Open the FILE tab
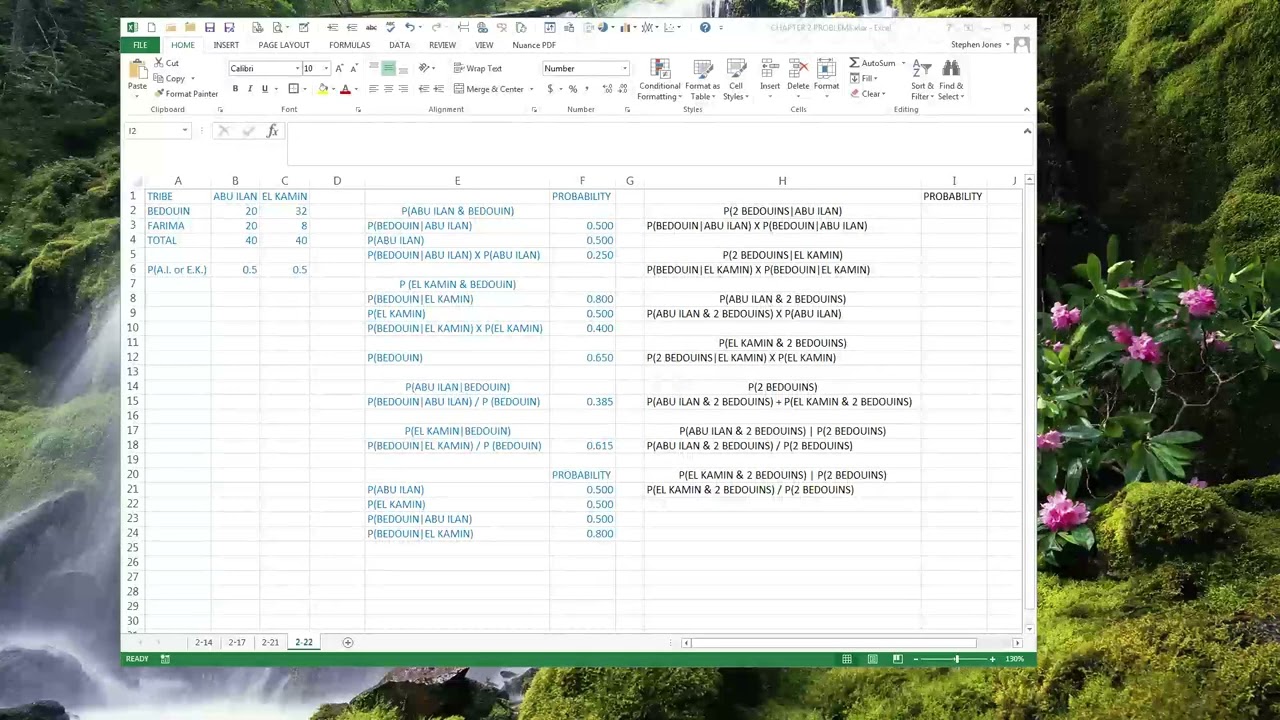 pos(140,45)
